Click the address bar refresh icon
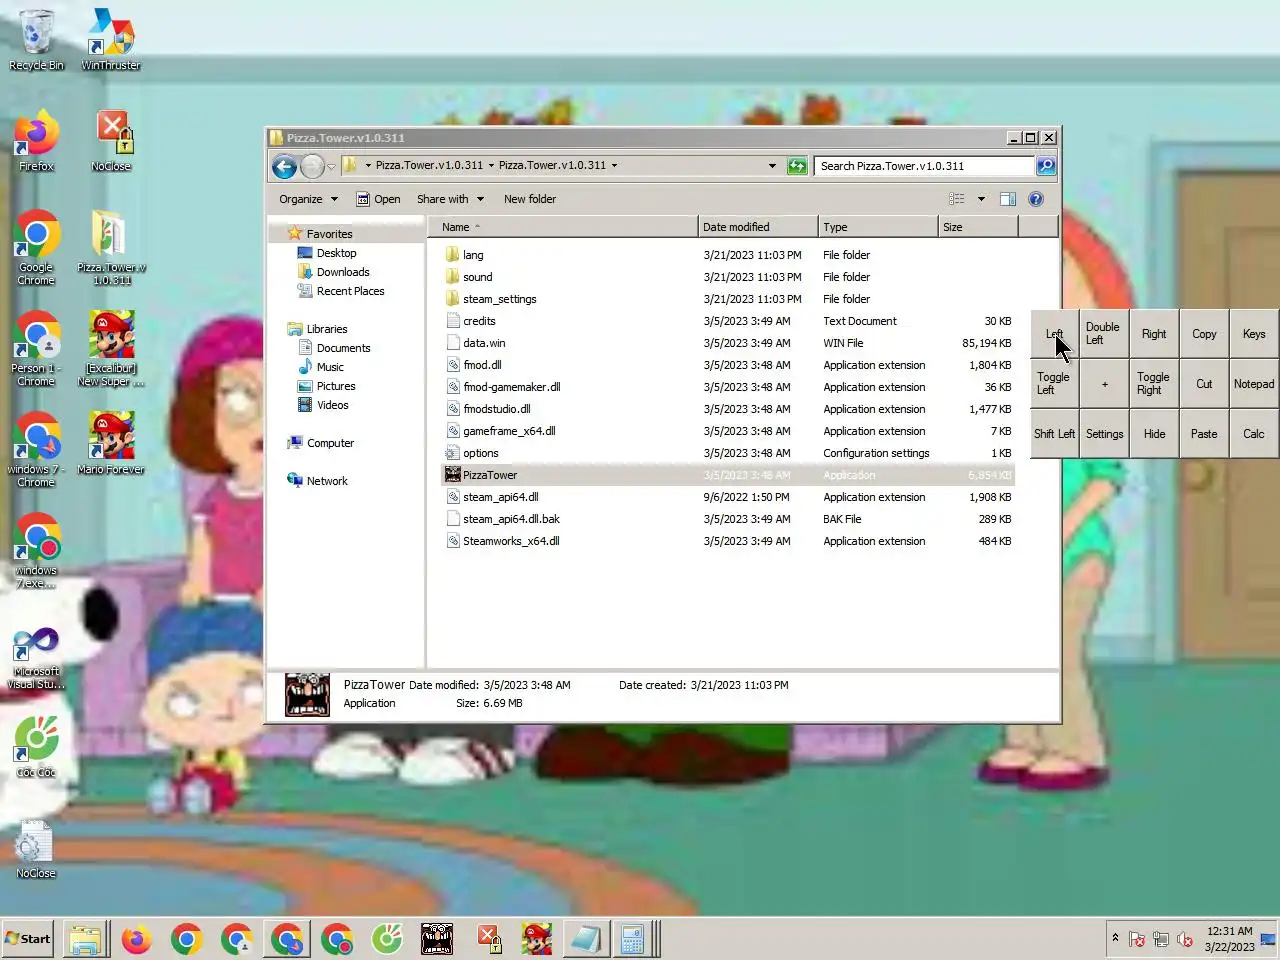The height and width of the screenshot is (960, 1280). tap(797, 166)
